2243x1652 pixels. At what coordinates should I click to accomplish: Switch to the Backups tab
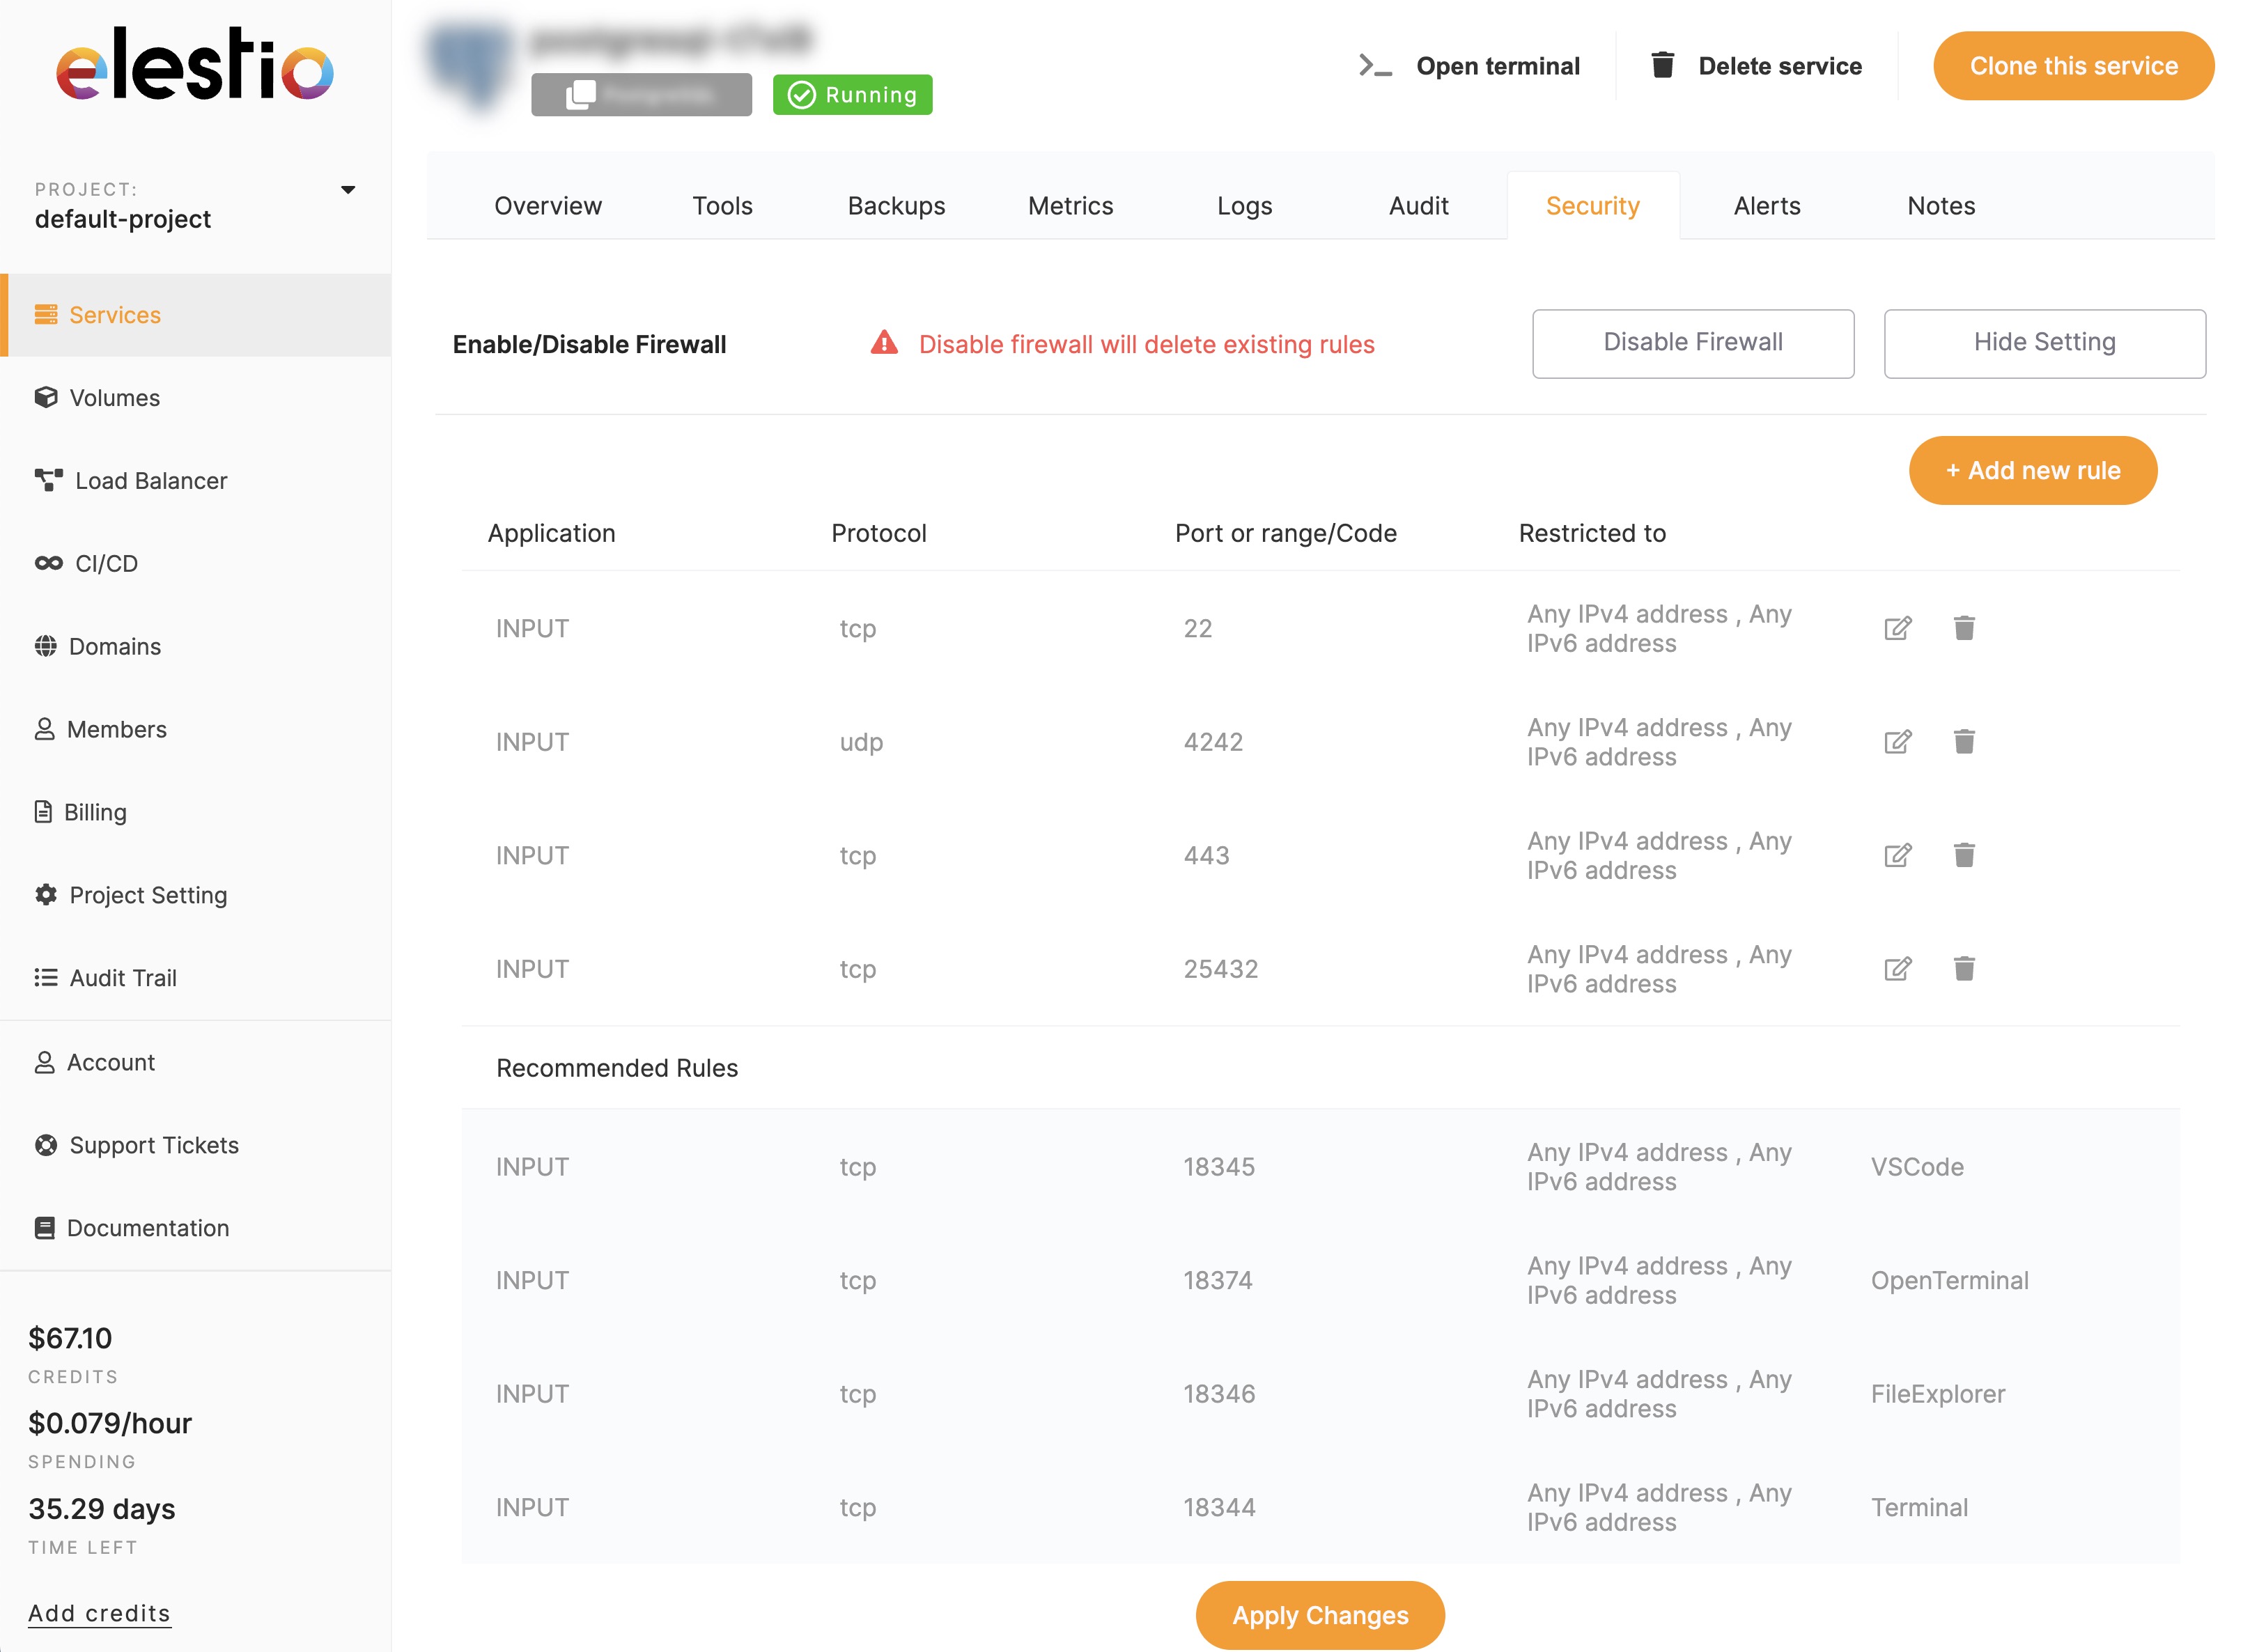[x=896, y=205]
